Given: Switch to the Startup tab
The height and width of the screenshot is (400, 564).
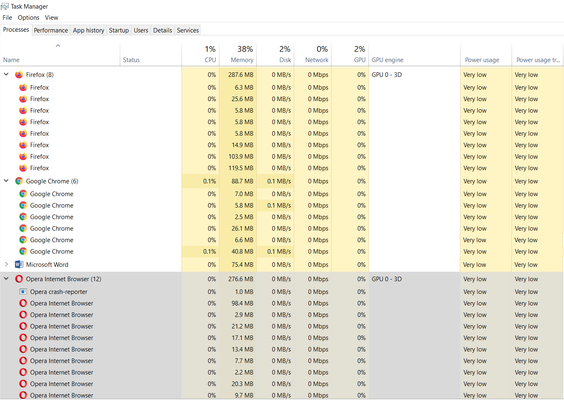Looking at the screenshot, I should tap(119, 31).
